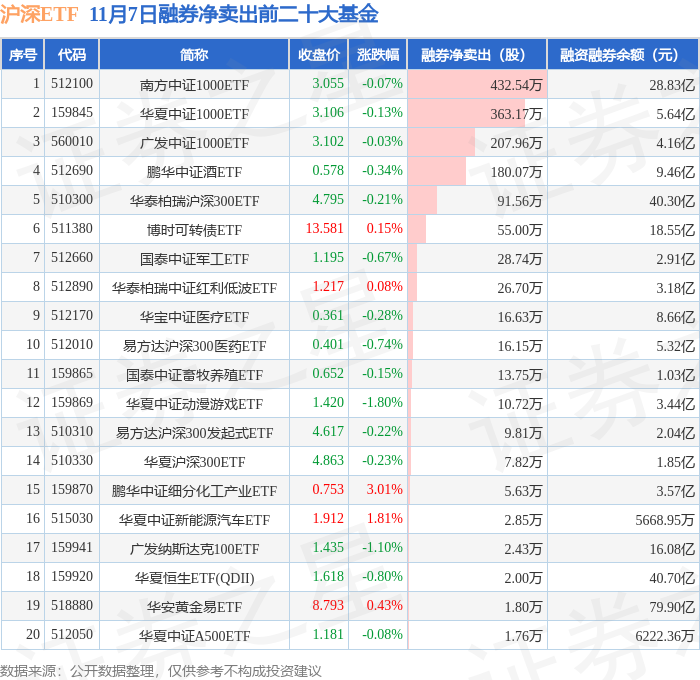700x680 pixels.
Task: Click the 沪深ETF title label
Action: [x=39, y=14]
